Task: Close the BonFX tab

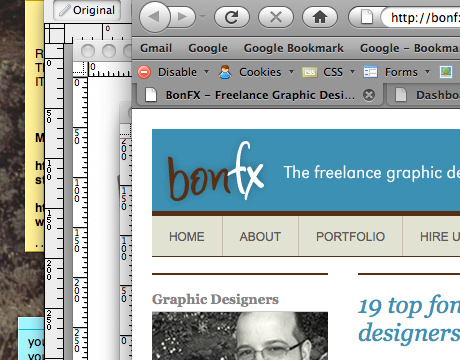Action: pos(369,95)
